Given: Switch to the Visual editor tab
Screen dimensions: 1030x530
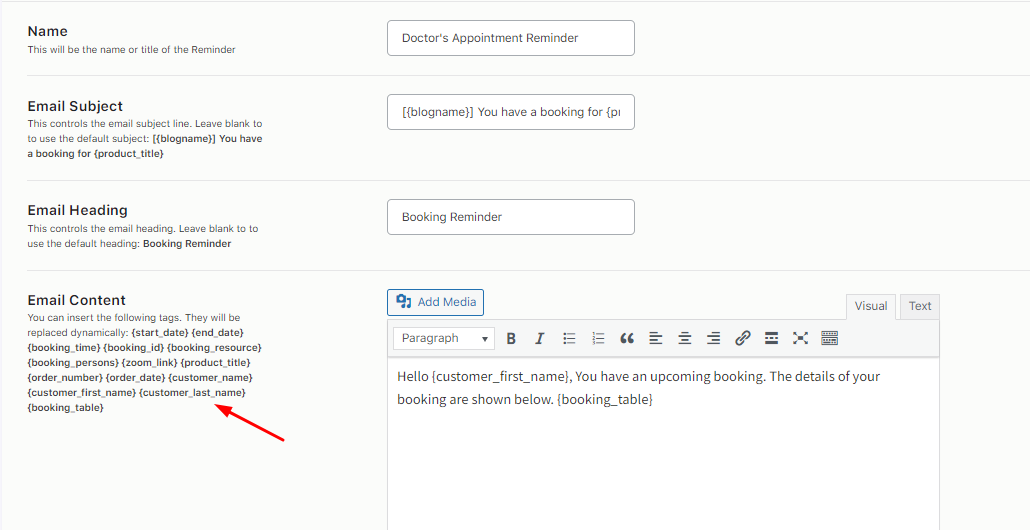Looking at the screenshot, I should tap(870, 306).
